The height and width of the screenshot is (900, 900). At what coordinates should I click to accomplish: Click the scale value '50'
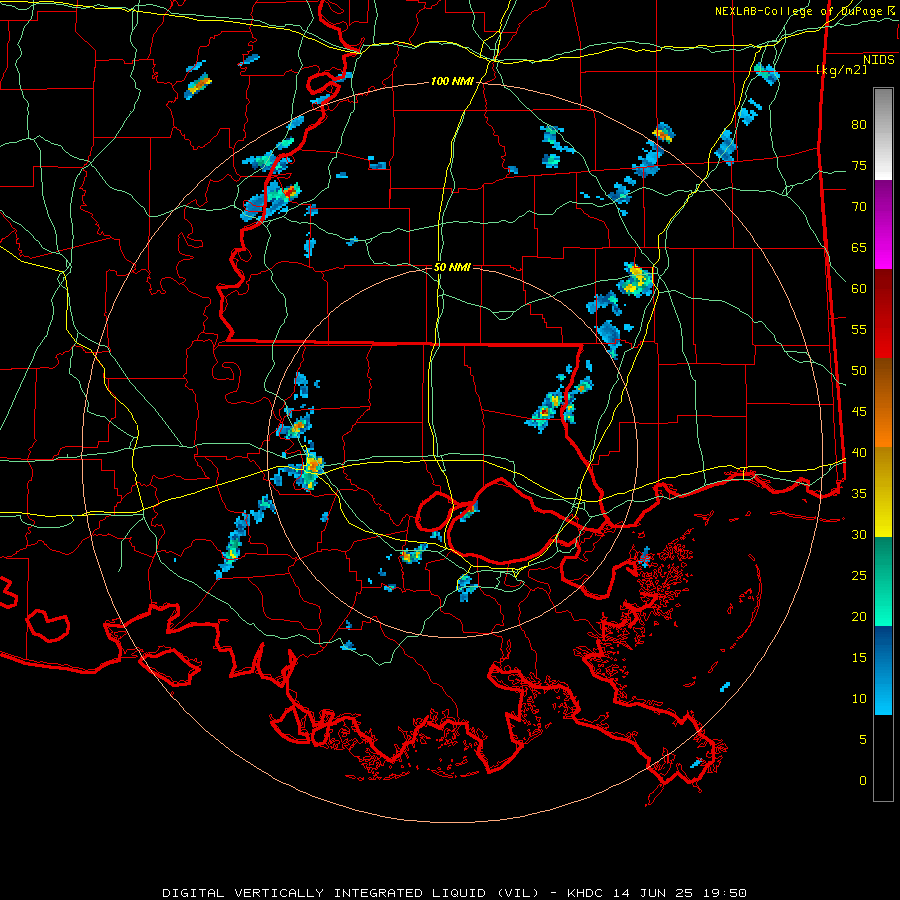(x=859, y=371)
